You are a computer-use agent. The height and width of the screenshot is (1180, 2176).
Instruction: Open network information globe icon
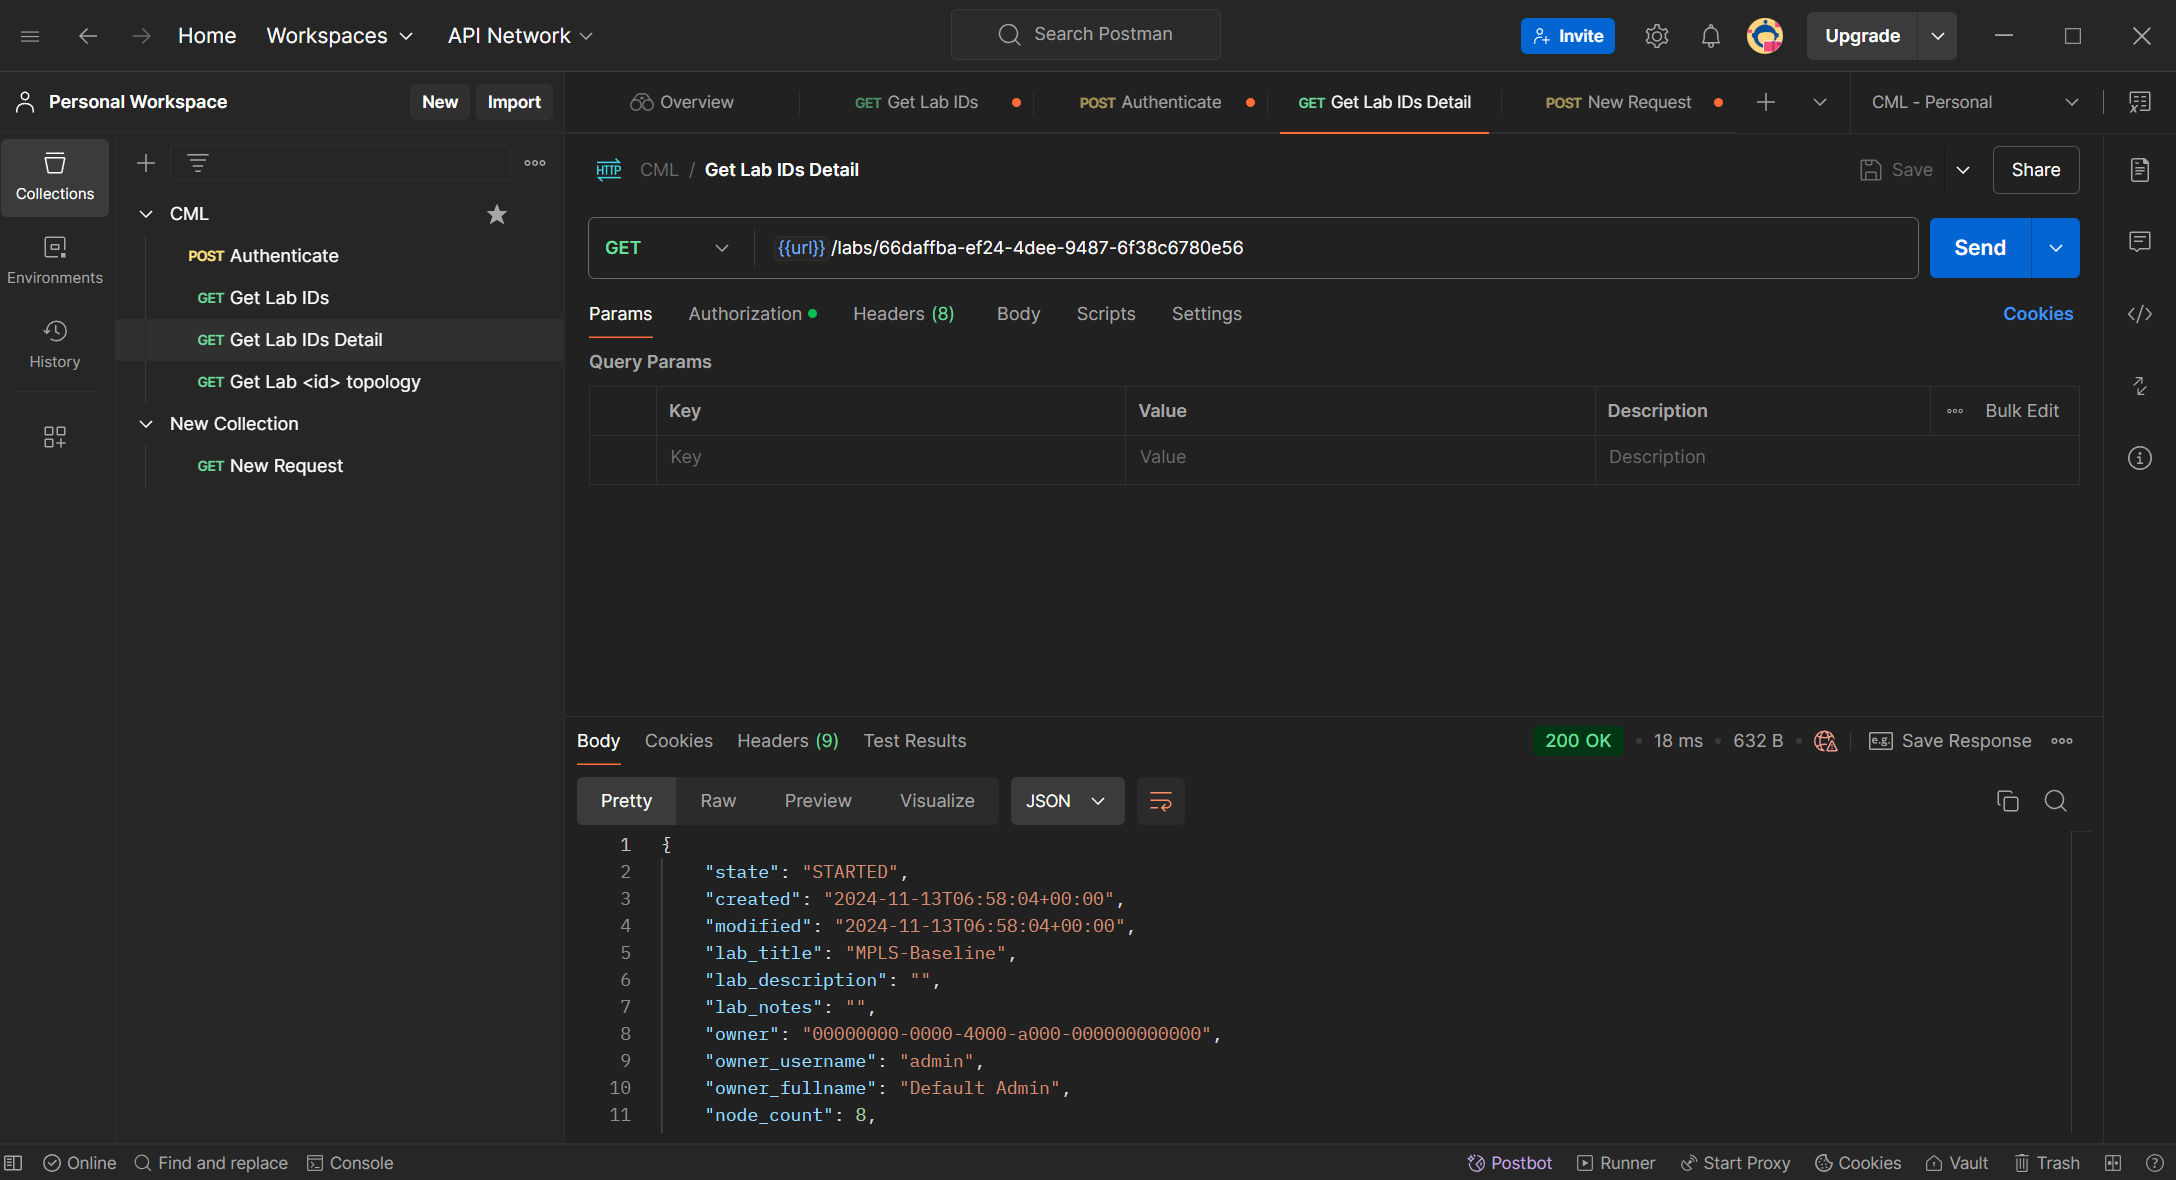(1826, 741)
